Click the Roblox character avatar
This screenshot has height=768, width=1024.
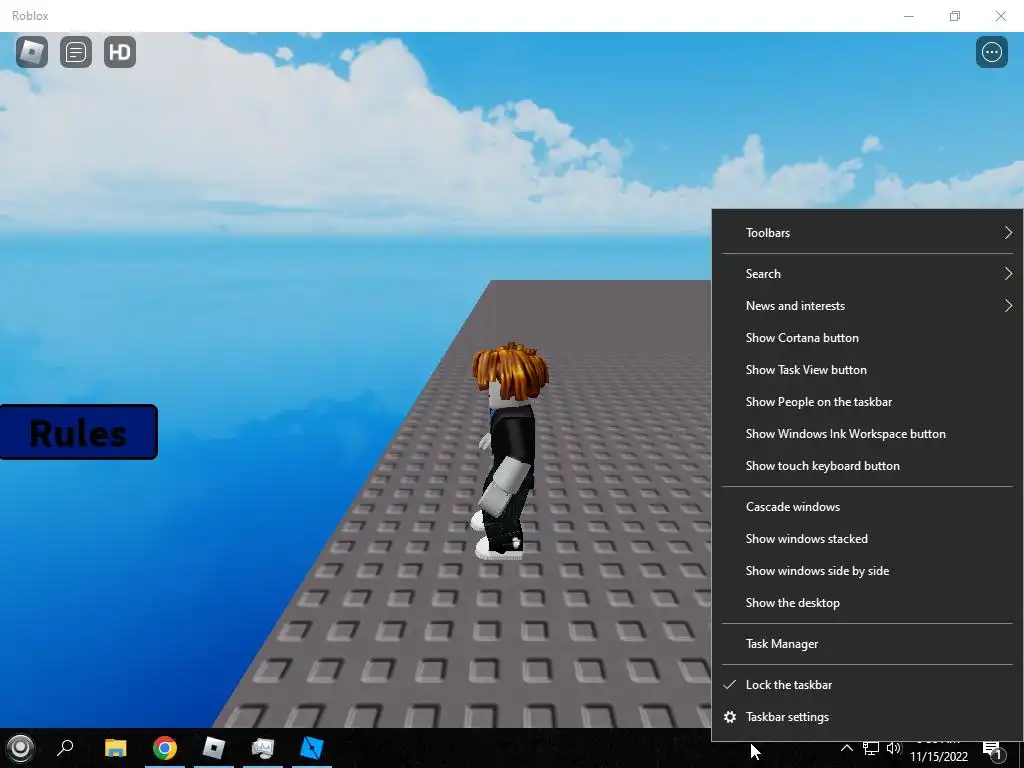(509, 451)
